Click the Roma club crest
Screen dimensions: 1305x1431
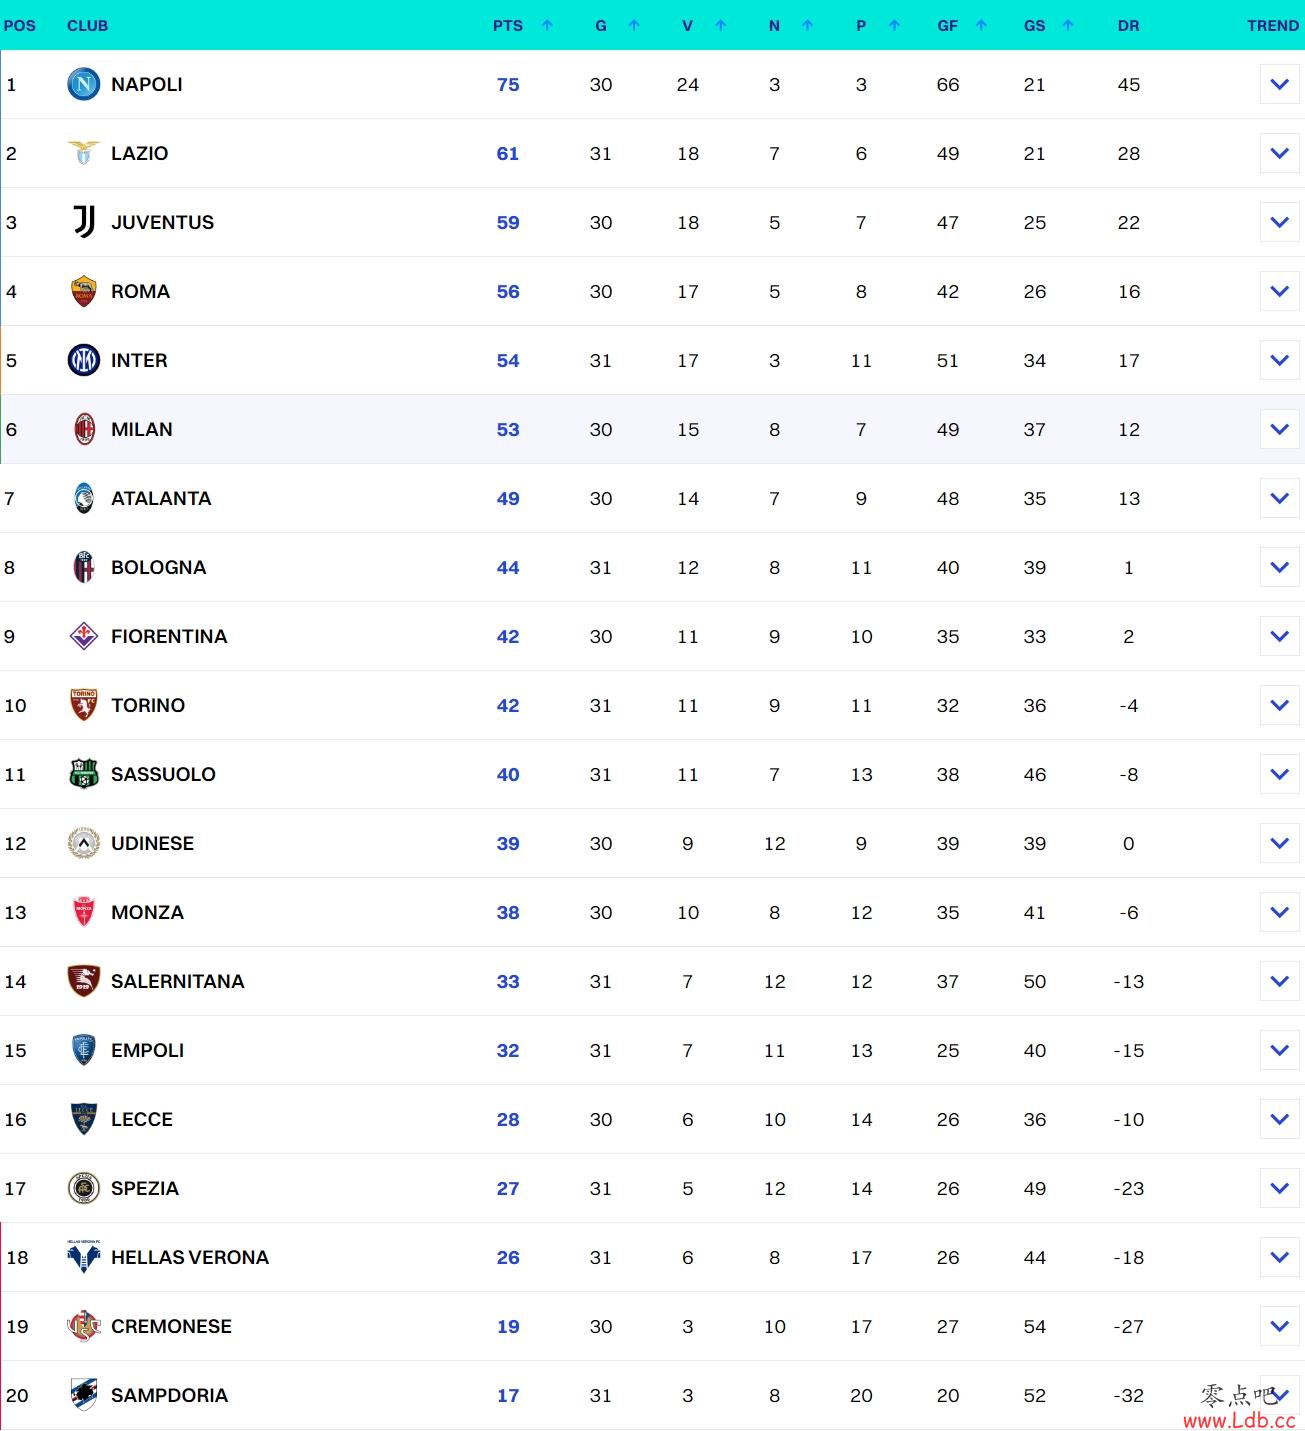[x=84, y=291]
